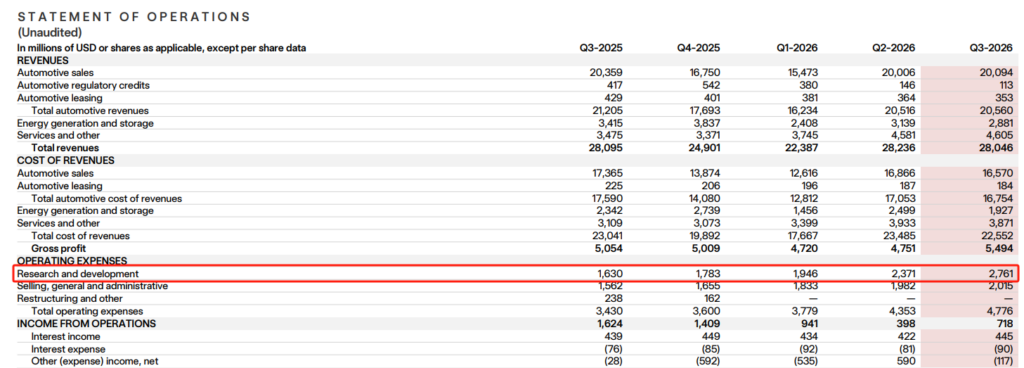
Task: Select the Restructuring and other row label
Action: (x=70, y=299)
